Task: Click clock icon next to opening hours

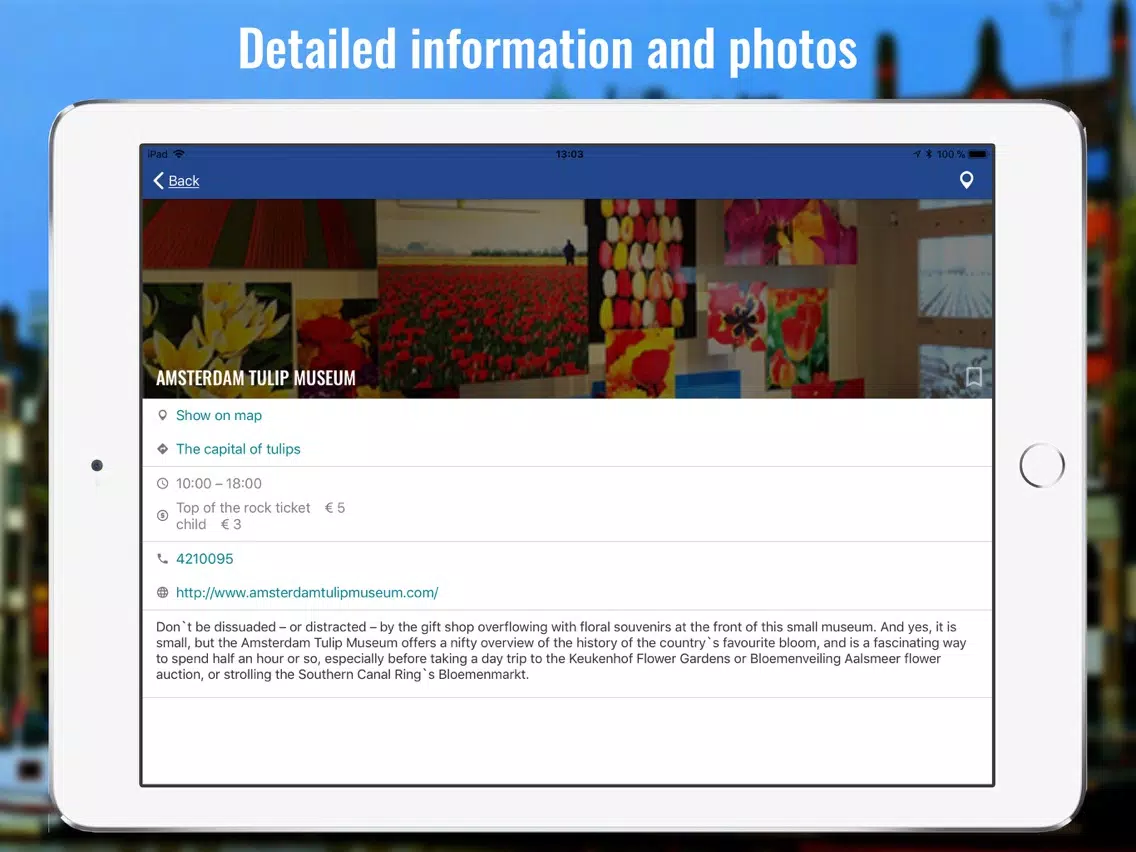Action: point(162,483)
